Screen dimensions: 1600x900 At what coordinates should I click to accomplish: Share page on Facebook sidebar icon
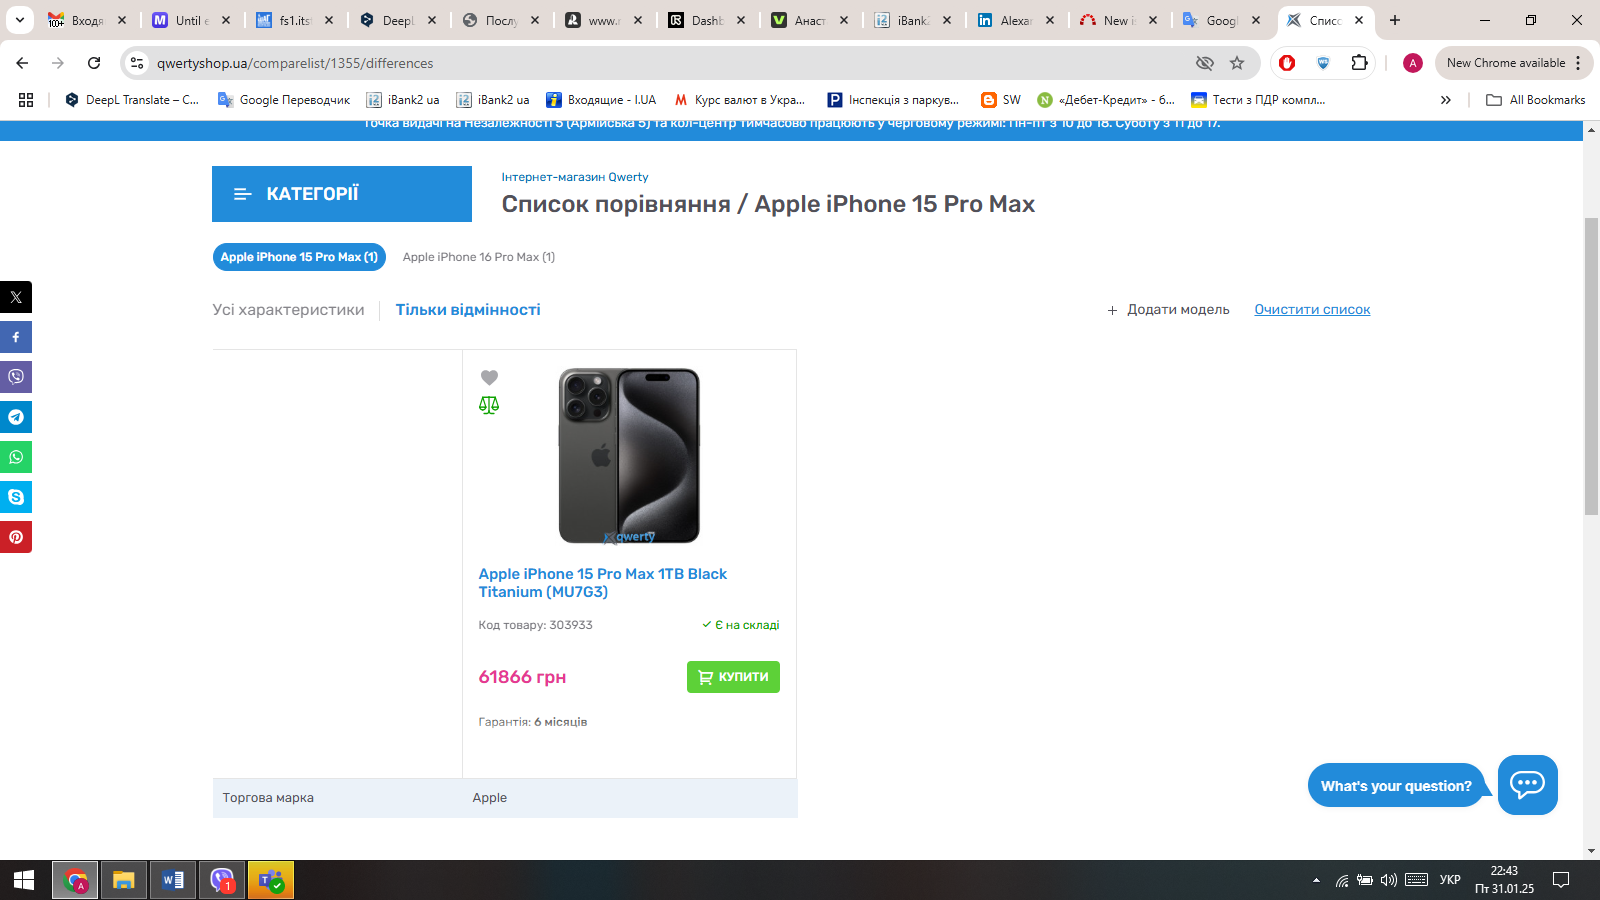(x=16, y=337)
